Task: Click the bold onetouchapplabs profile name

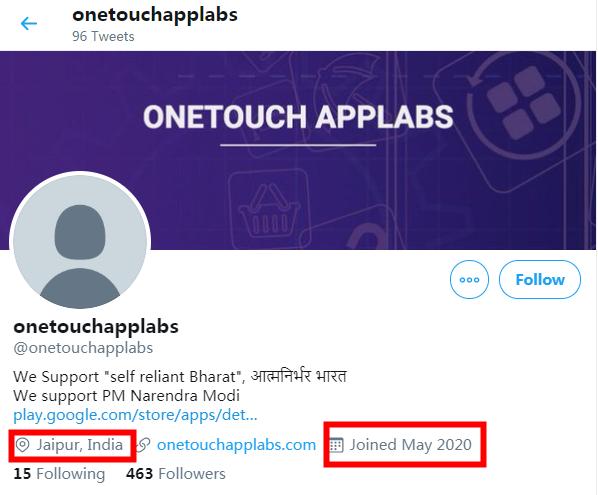Action: coord(96,327)
